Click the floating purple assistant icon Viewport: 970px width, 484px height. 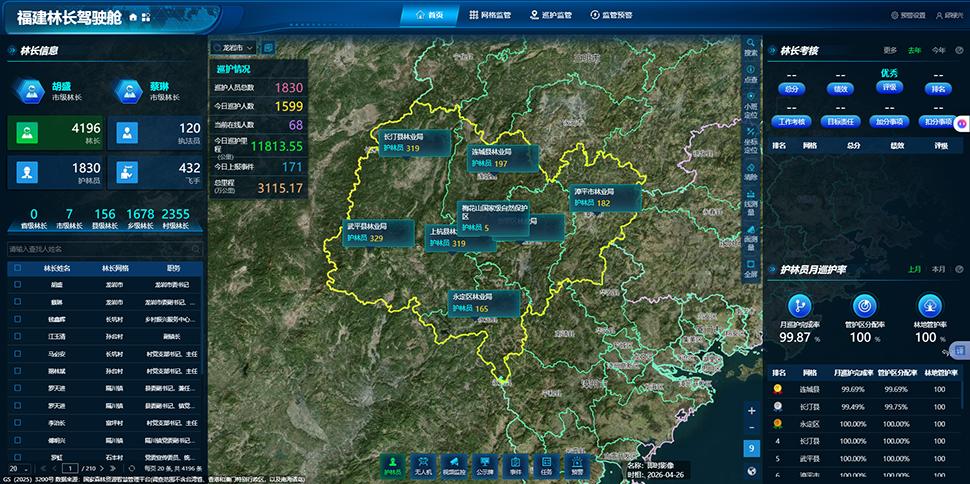tap(962, 123)
